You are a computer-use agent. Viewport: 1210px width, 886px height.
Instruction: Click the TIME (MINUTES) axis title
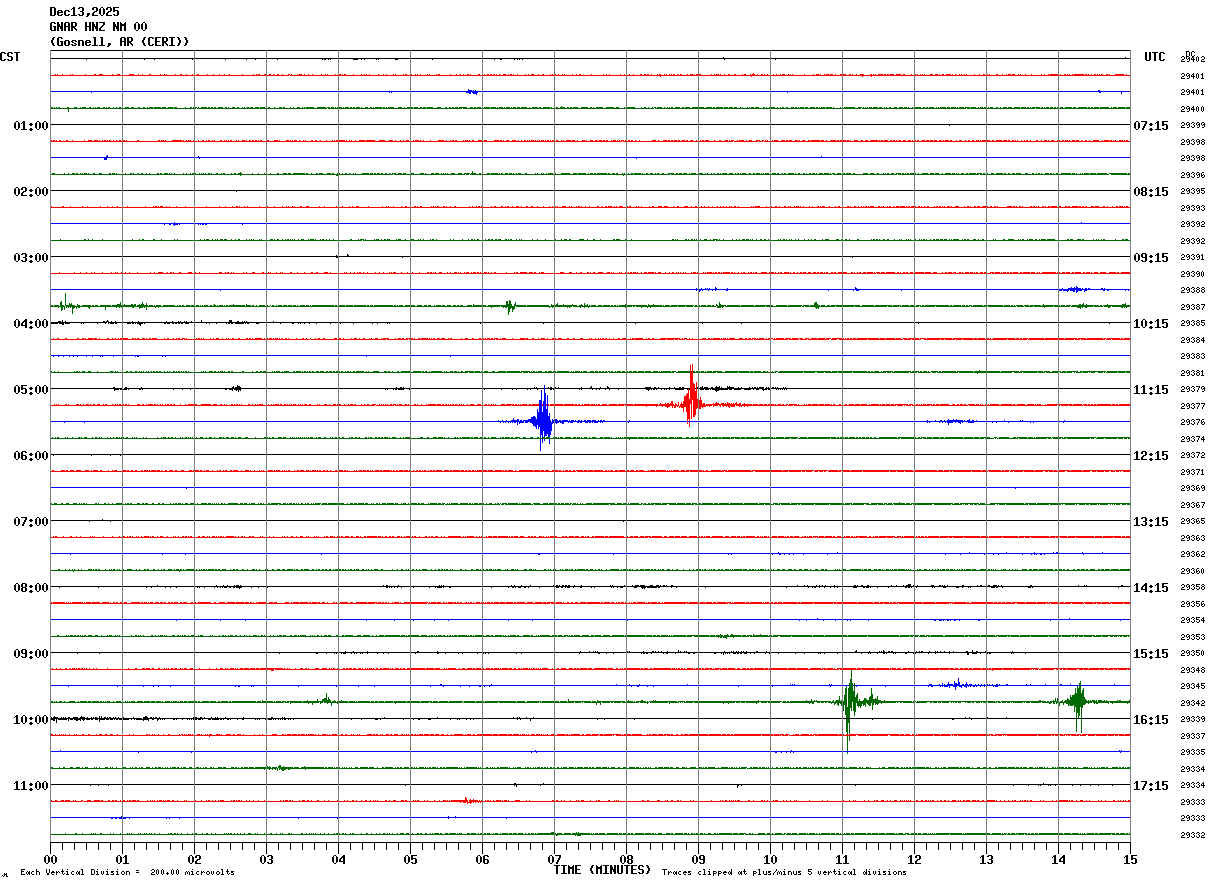pyautogui.click(x=602, y=870)
